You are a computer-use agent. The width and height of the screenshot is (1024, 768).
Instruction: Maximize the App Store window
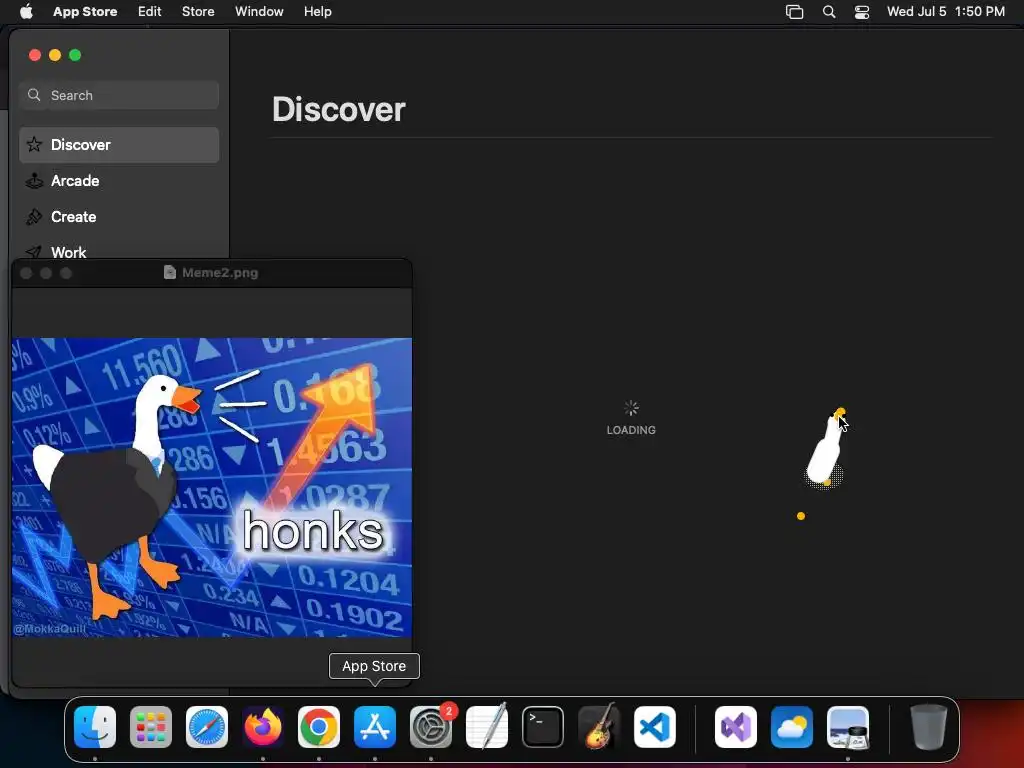click(75, 55)
